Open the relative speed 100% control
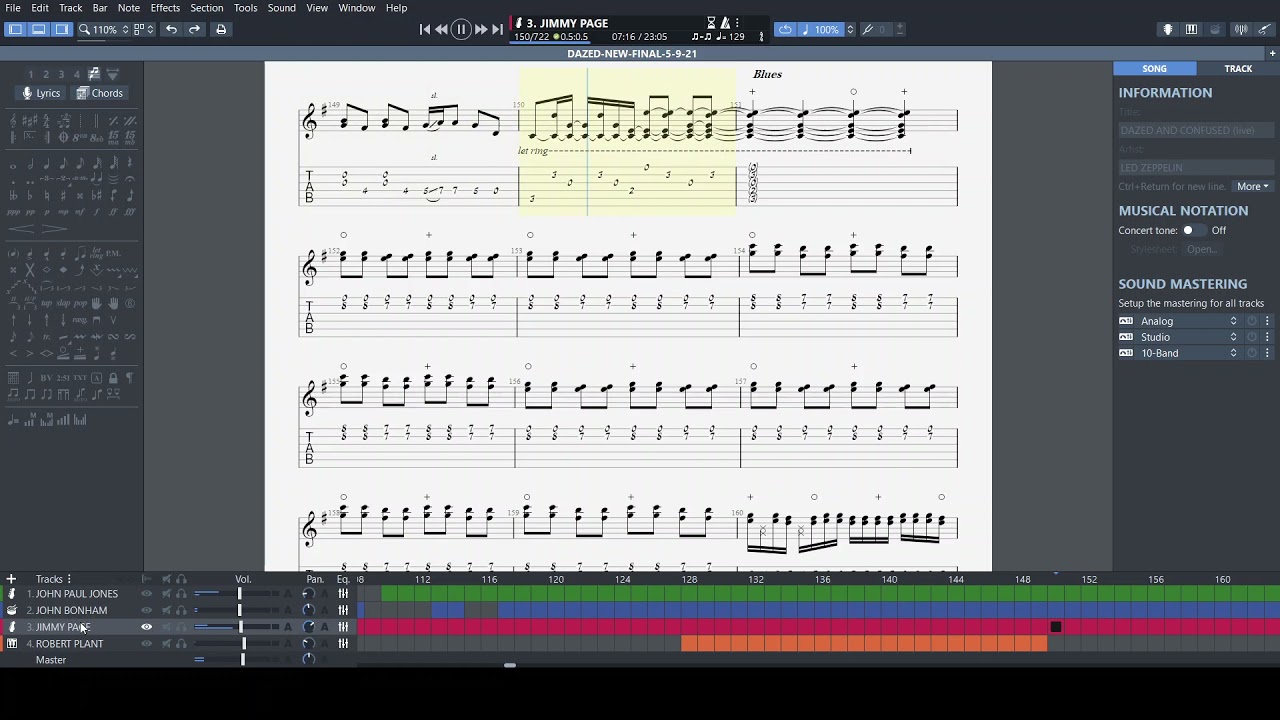 (x=827, y=29)
